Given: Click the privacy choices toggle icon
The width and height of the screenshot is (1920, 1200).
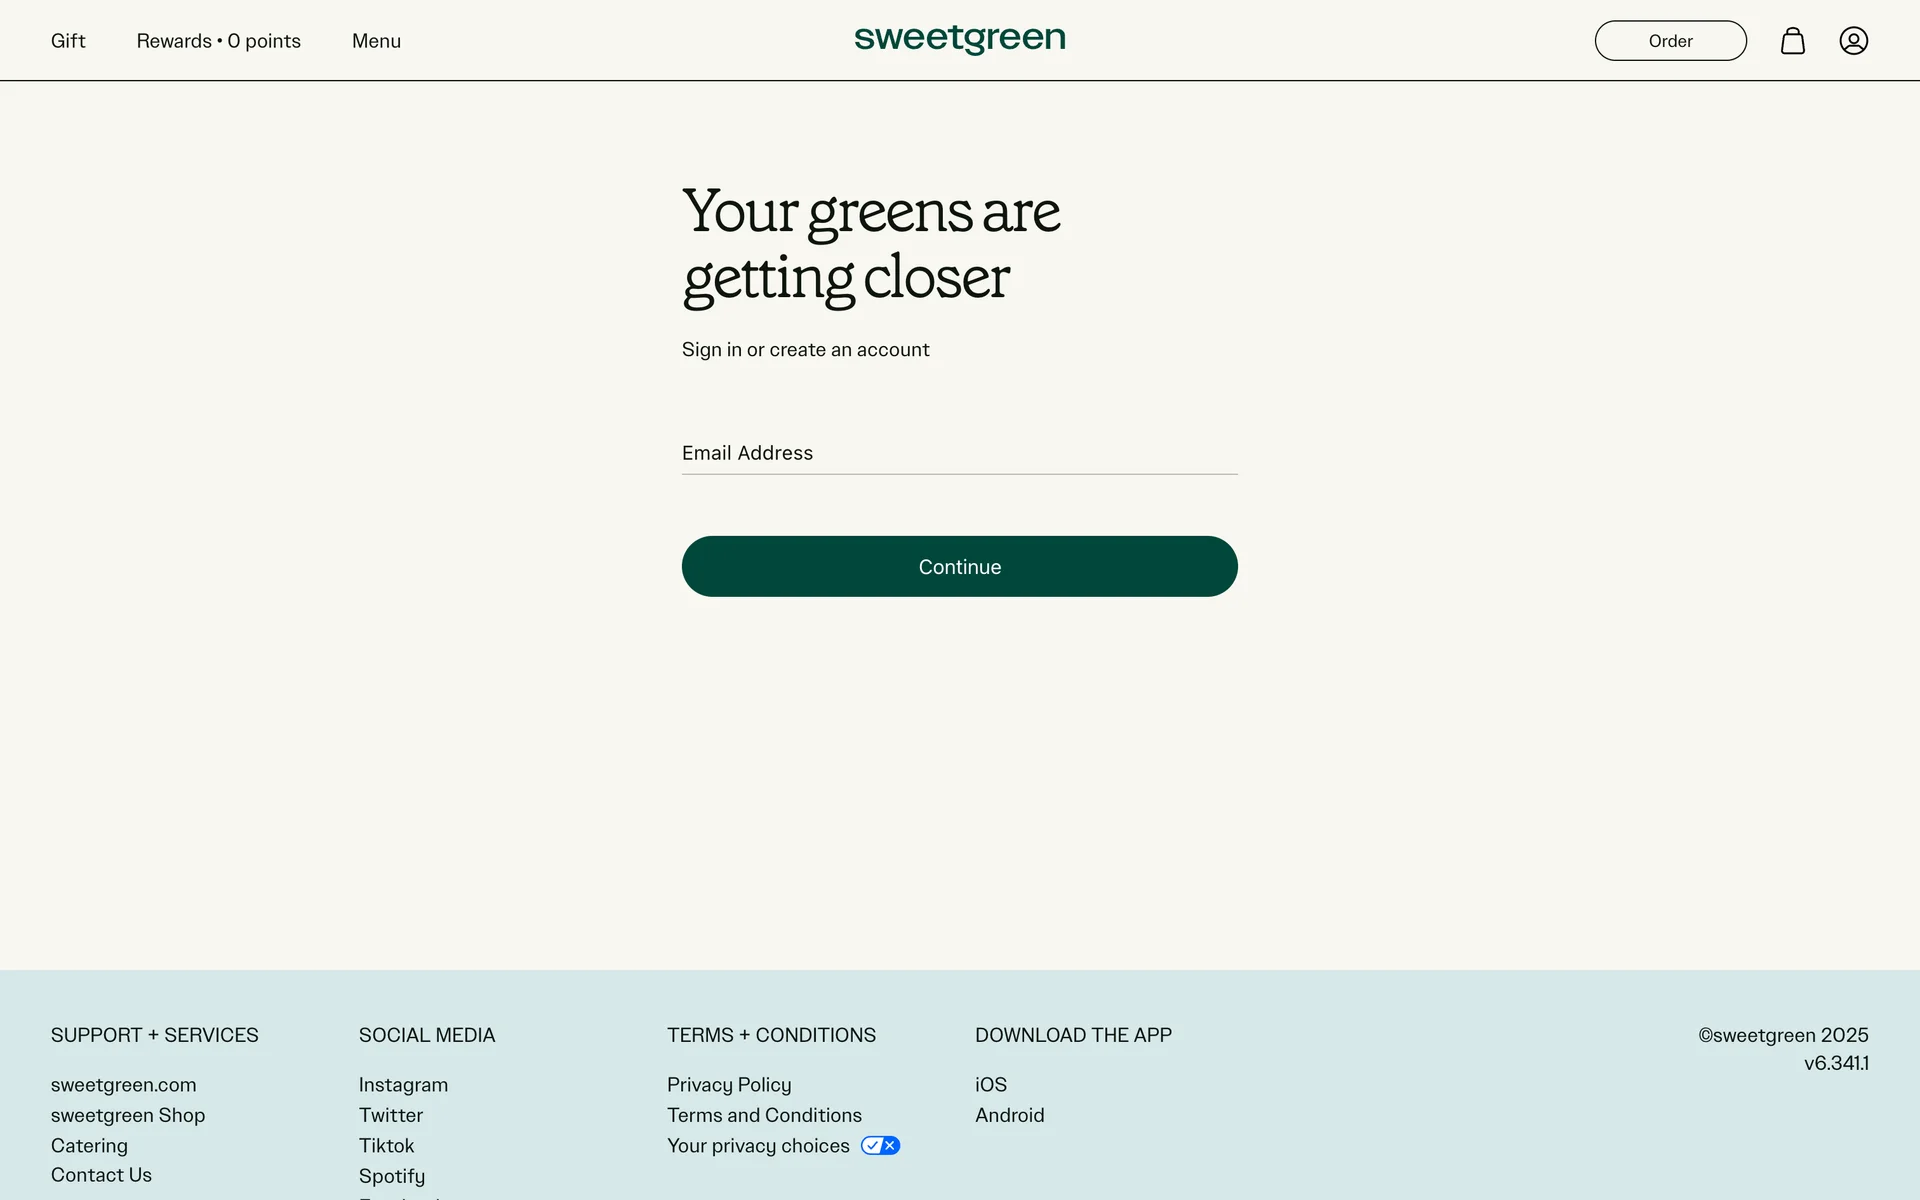Looking at the screenshot, I should [x=880, y=1145].
